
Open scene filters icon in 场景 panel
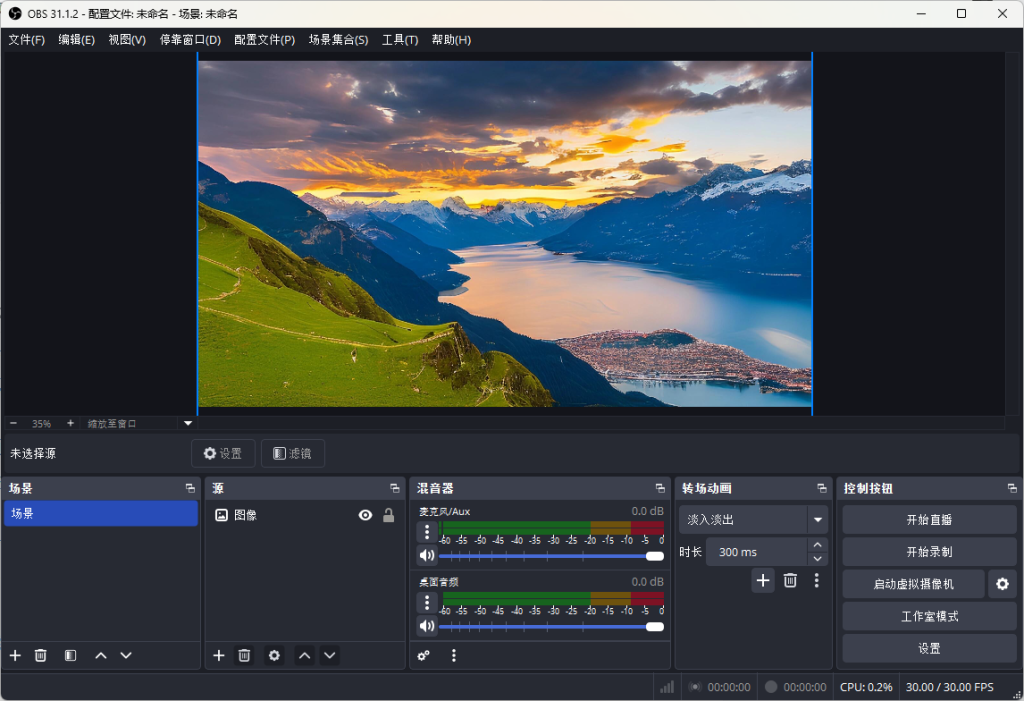coord(70,655)
